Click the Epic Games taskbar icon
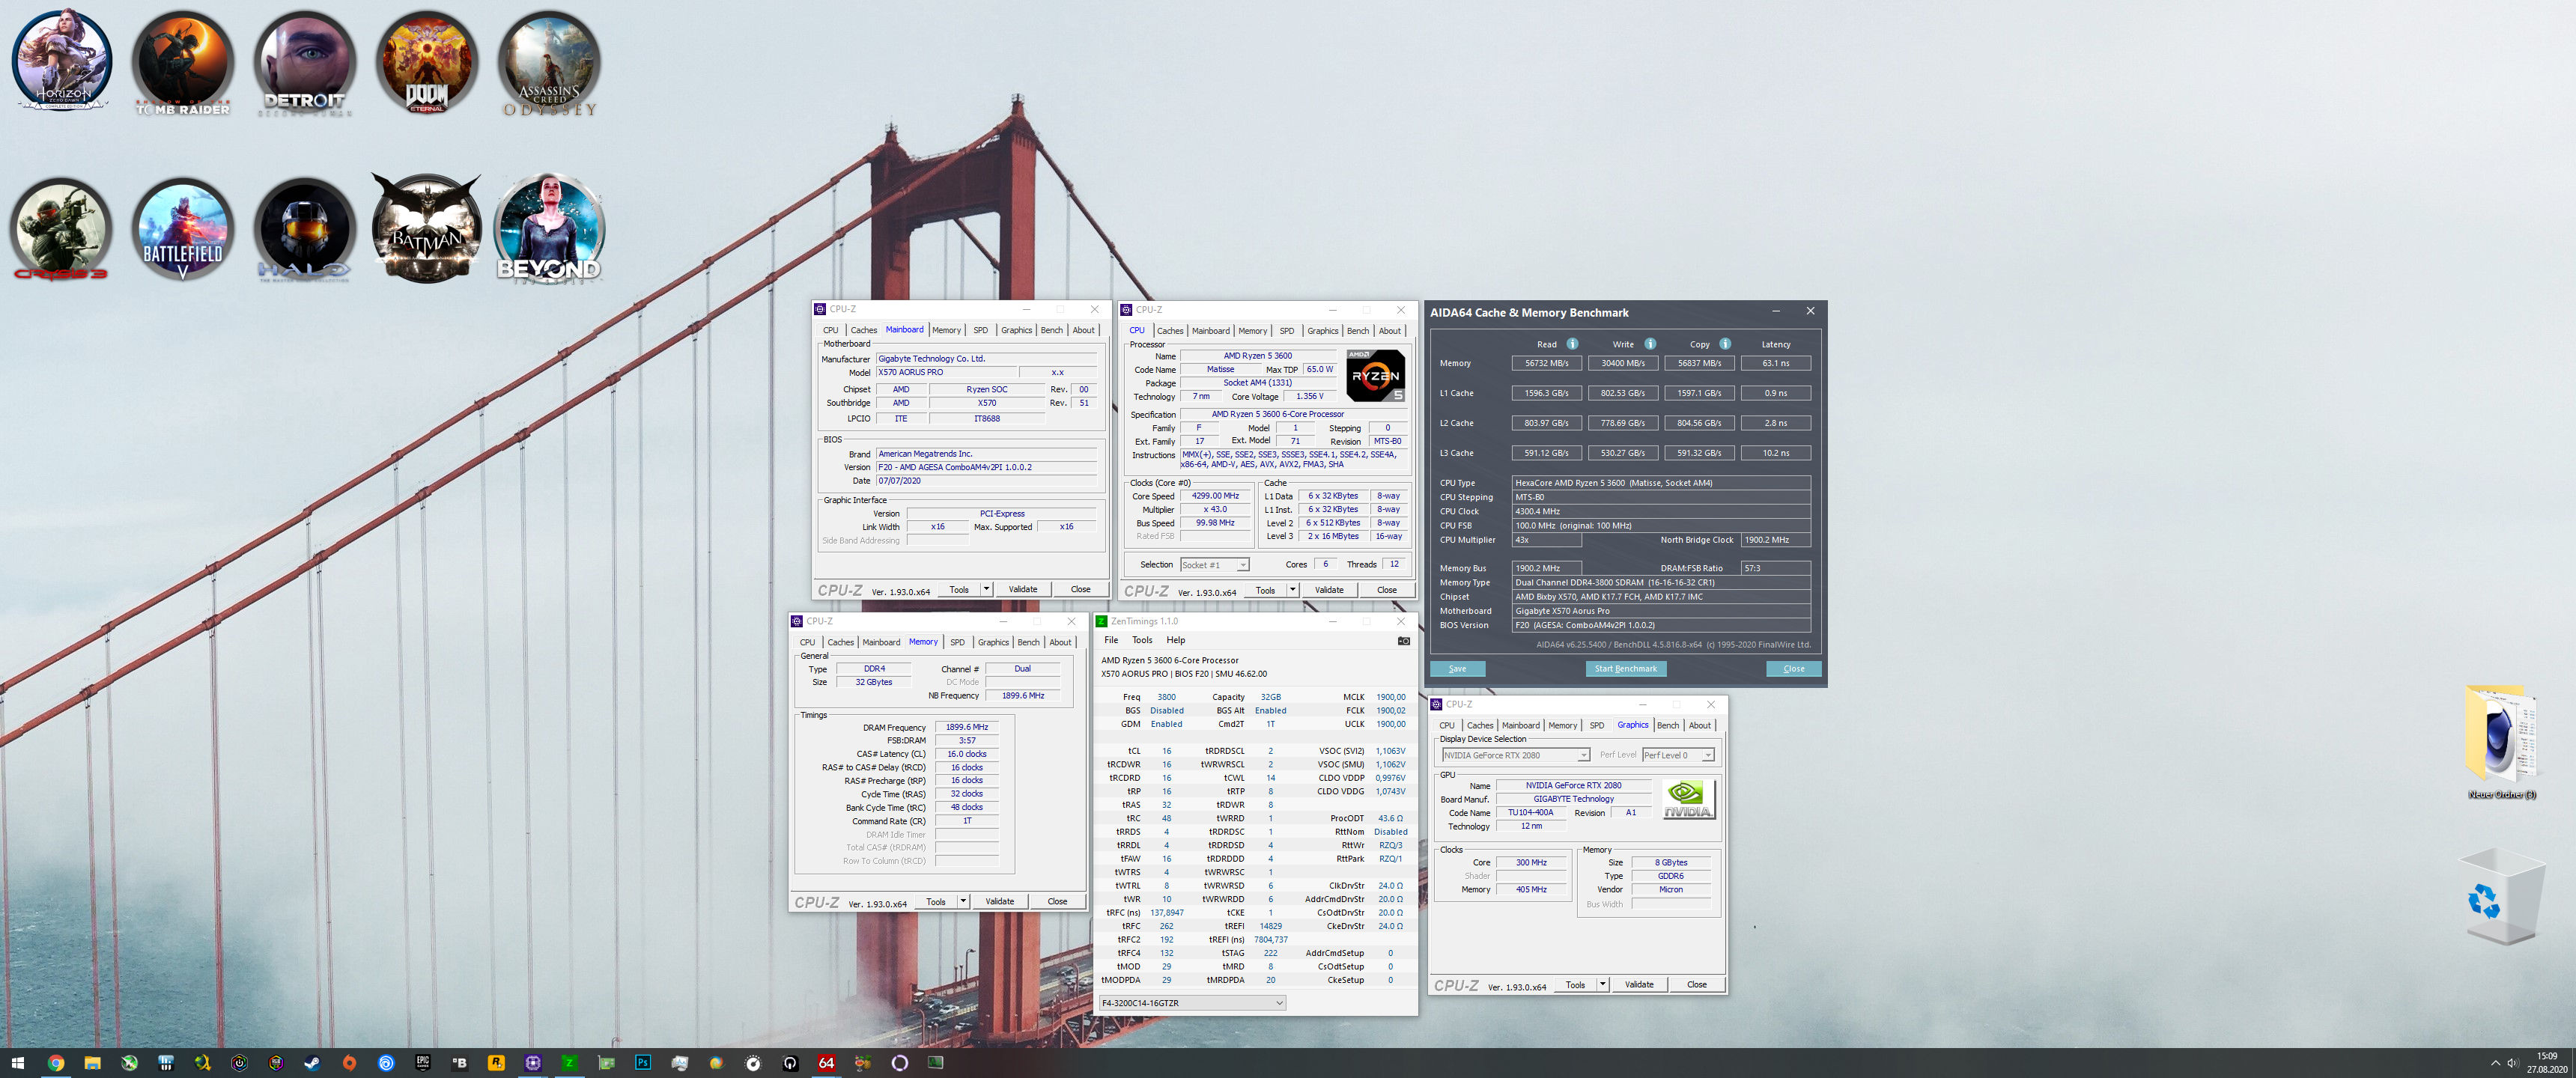The height and width of the screenshot is (1078, 2576). 423,1063
